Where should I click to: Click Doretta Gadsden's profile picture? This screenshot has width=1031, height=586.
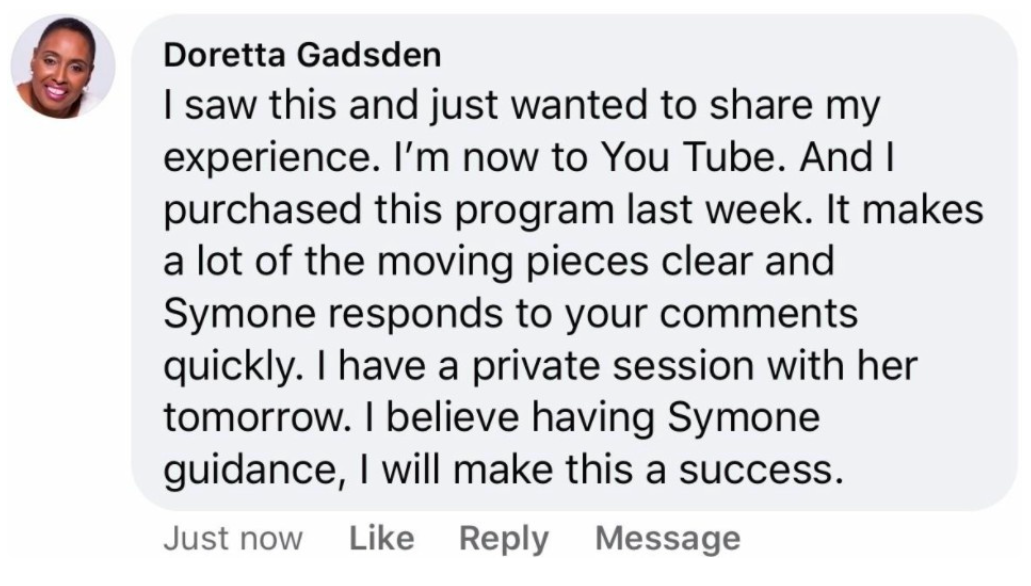[x=62, y=67]
